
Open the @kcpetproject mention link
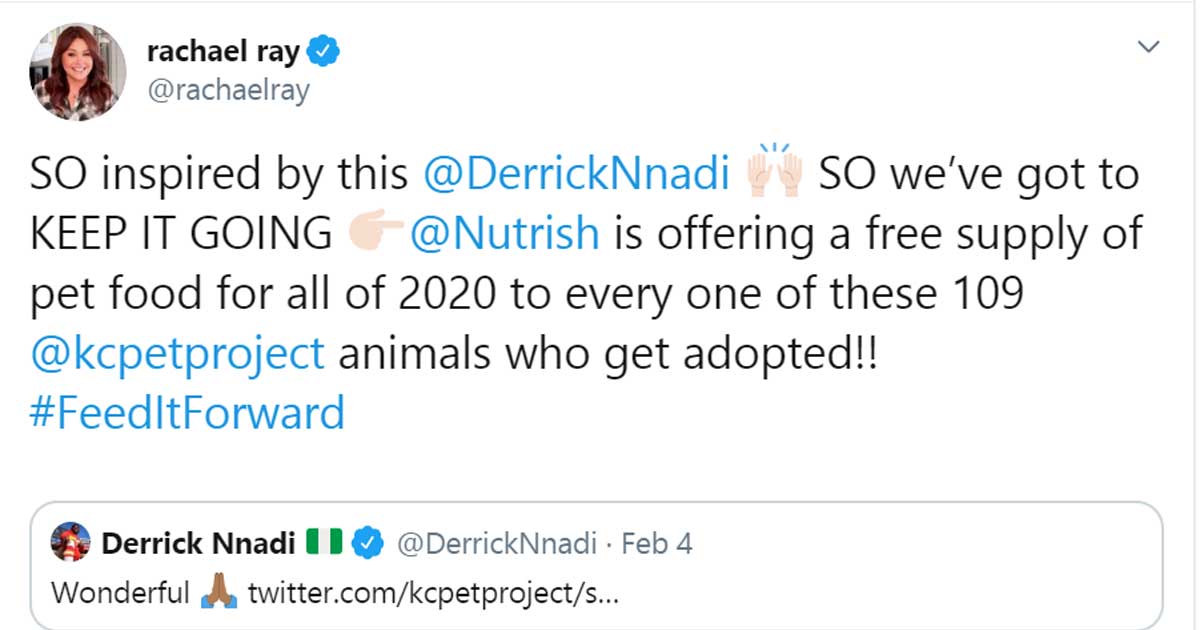(x=178, y=352)
